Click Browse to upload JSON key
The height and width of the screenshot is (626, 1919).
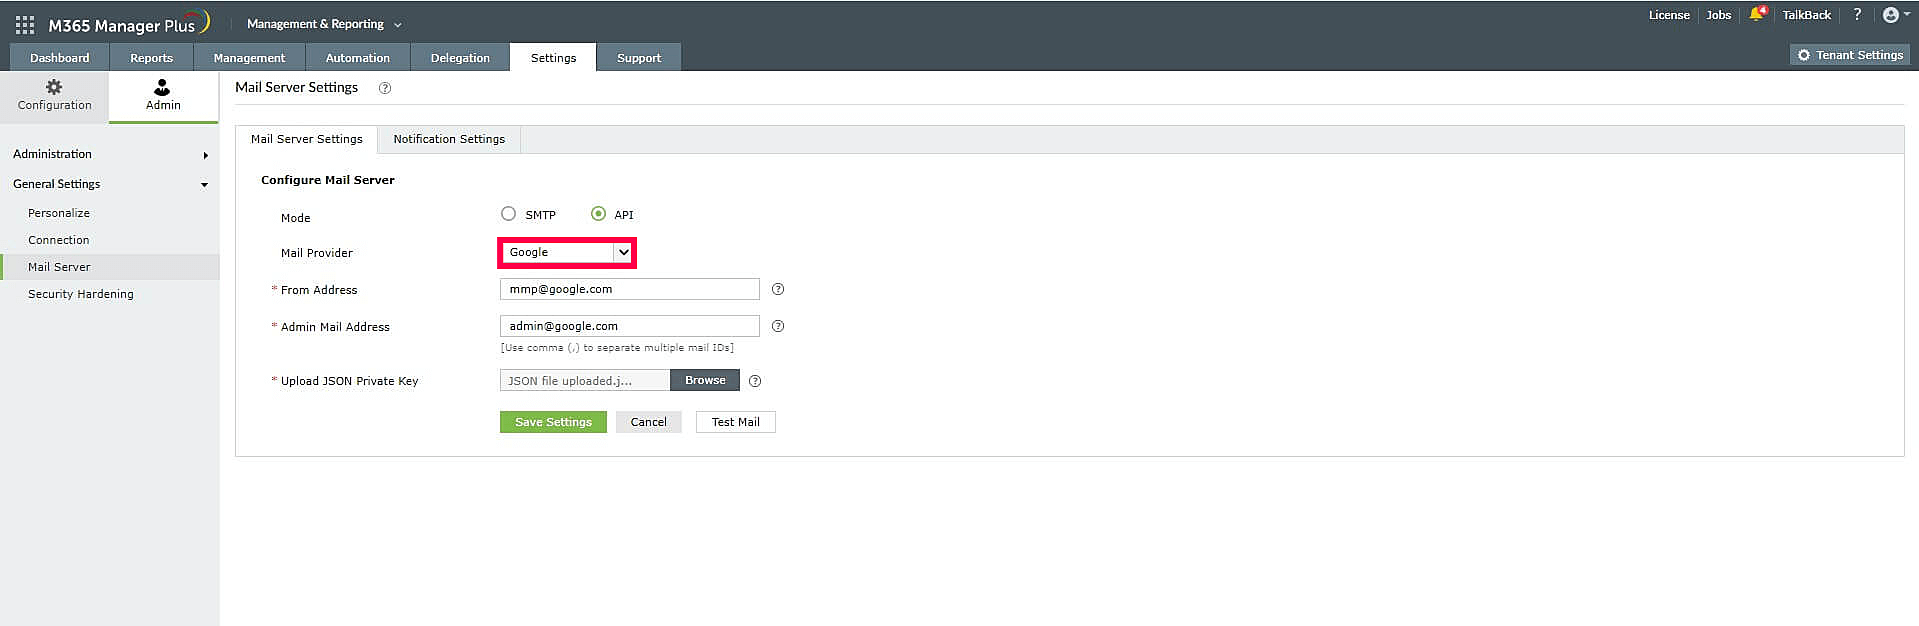coord(705,380)
